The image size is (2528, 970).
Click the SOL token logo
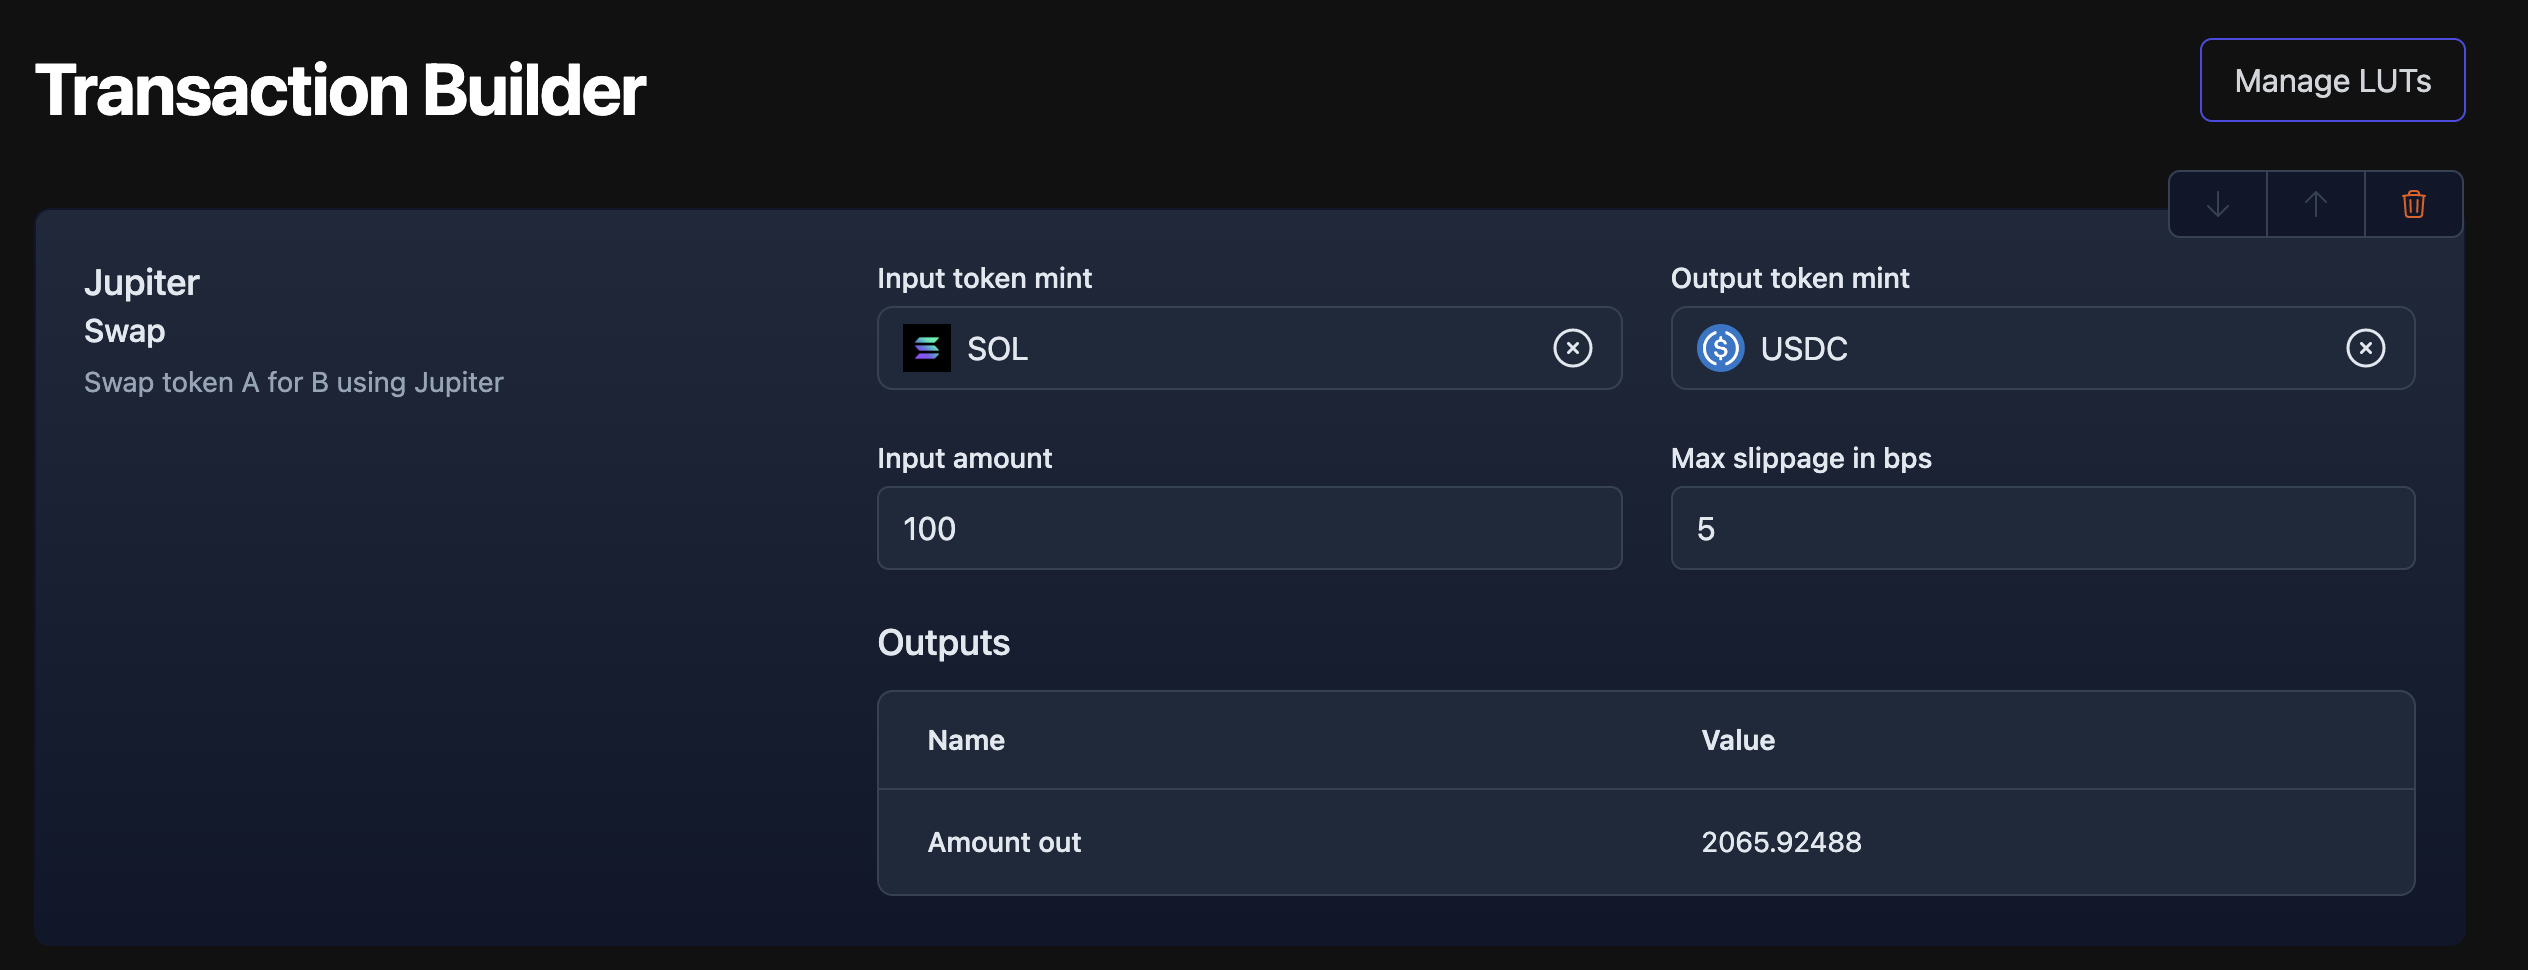pyautogui.click(x=926, y=348)
